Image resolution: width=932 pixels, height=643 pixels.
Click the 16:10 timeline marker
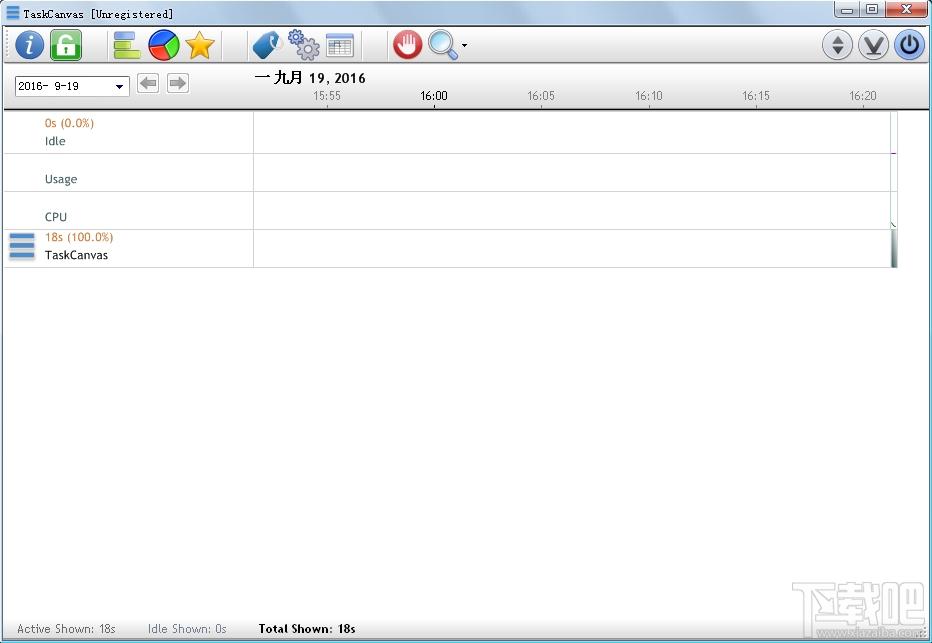pyautogui.click(x=648, y=96)
